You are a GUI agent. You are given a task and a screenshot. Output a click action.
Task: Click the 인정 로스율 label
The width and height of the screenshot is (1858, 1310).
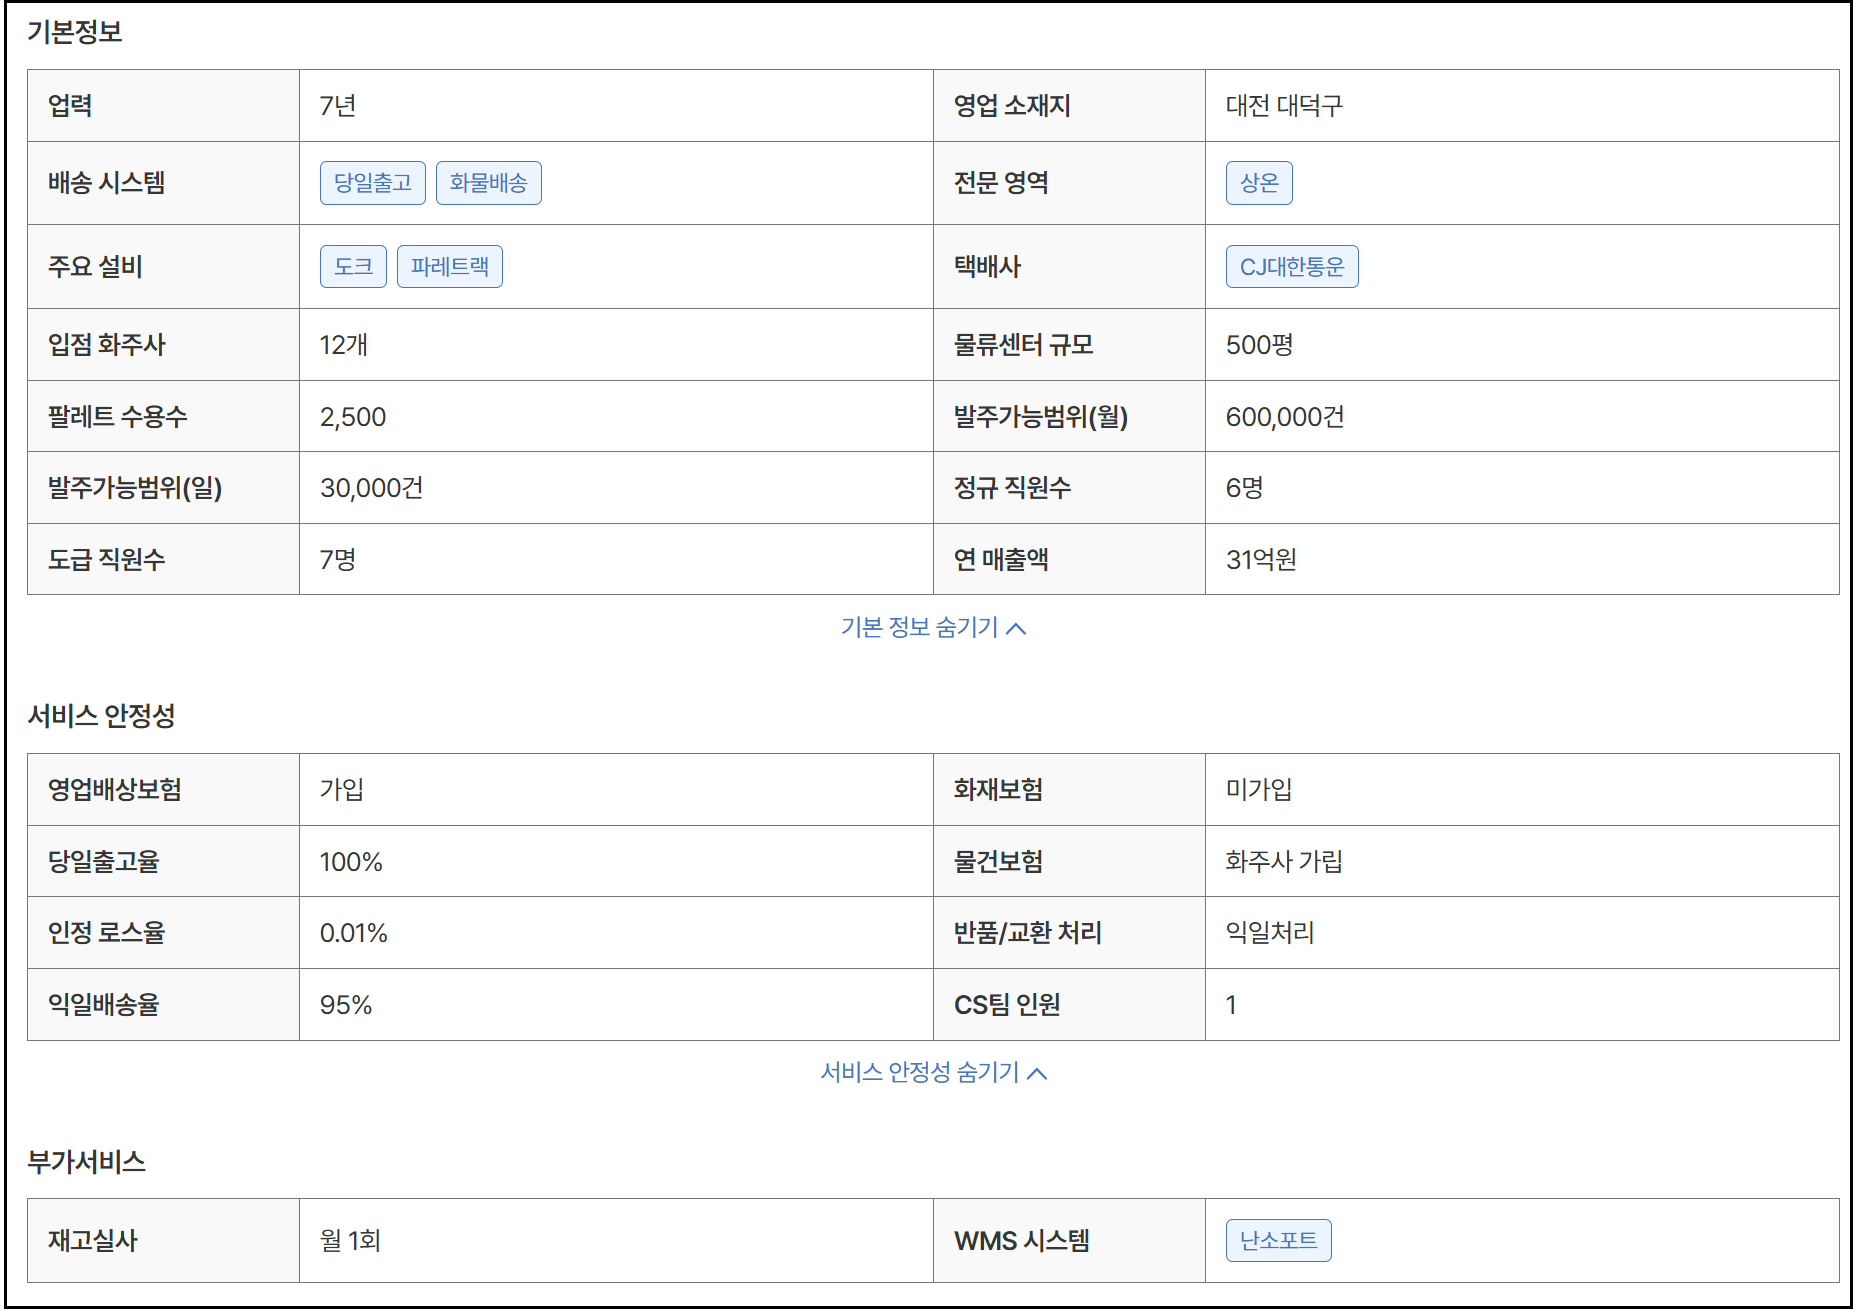(106, 933)
